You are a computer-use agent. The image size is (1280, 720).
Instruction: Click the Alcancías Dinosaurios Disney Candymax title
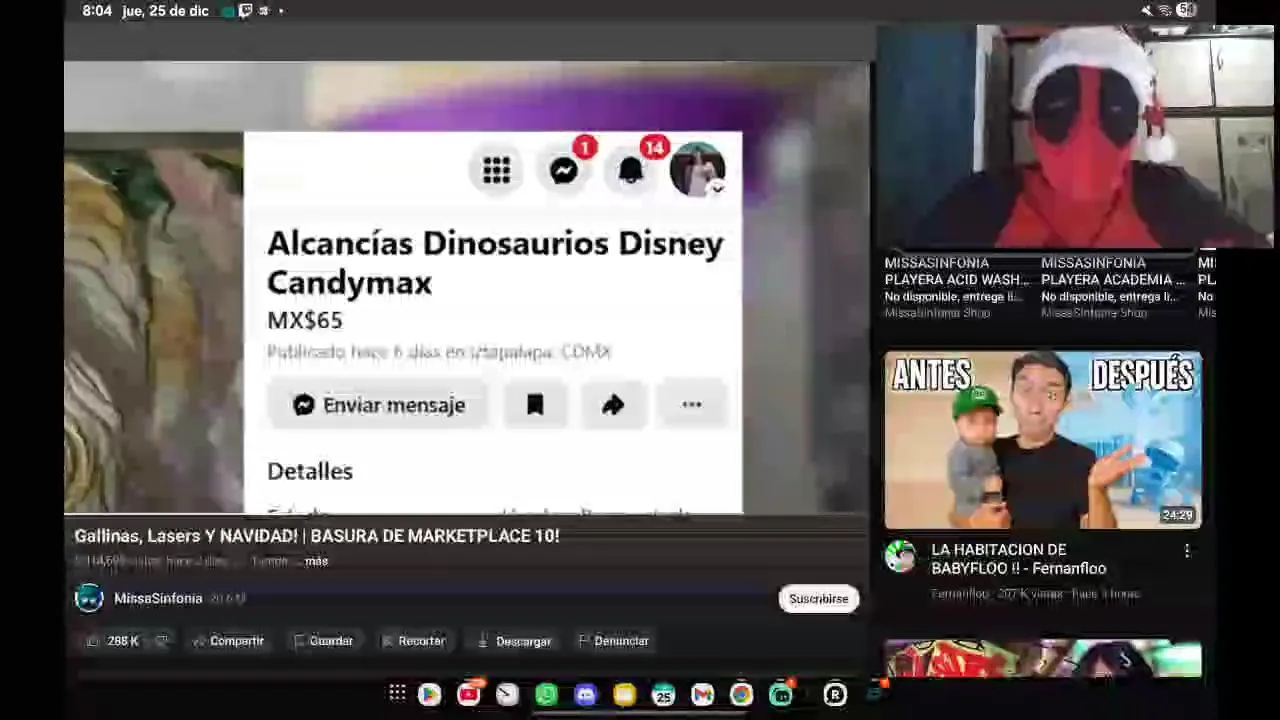[495, 263]
